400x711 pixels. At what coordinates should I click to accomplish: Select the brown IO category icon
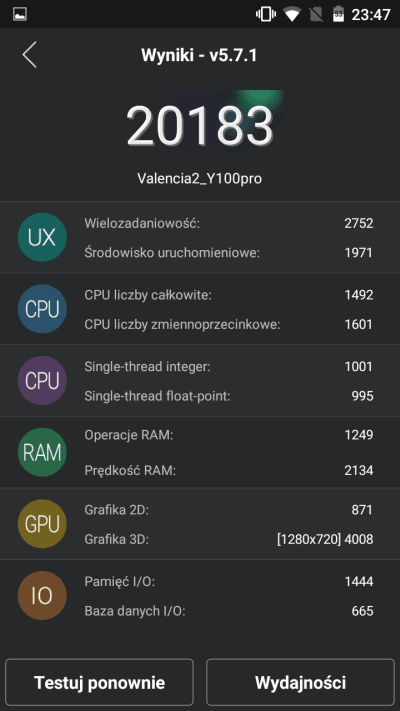(x=42, y=595)
